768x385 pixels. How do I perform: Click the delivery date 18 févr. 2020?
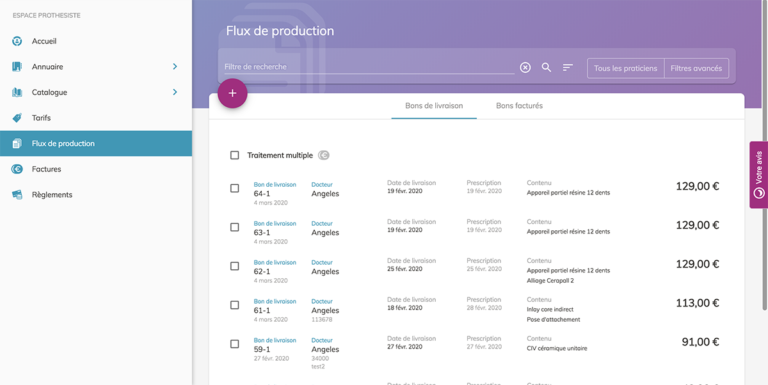405,308
